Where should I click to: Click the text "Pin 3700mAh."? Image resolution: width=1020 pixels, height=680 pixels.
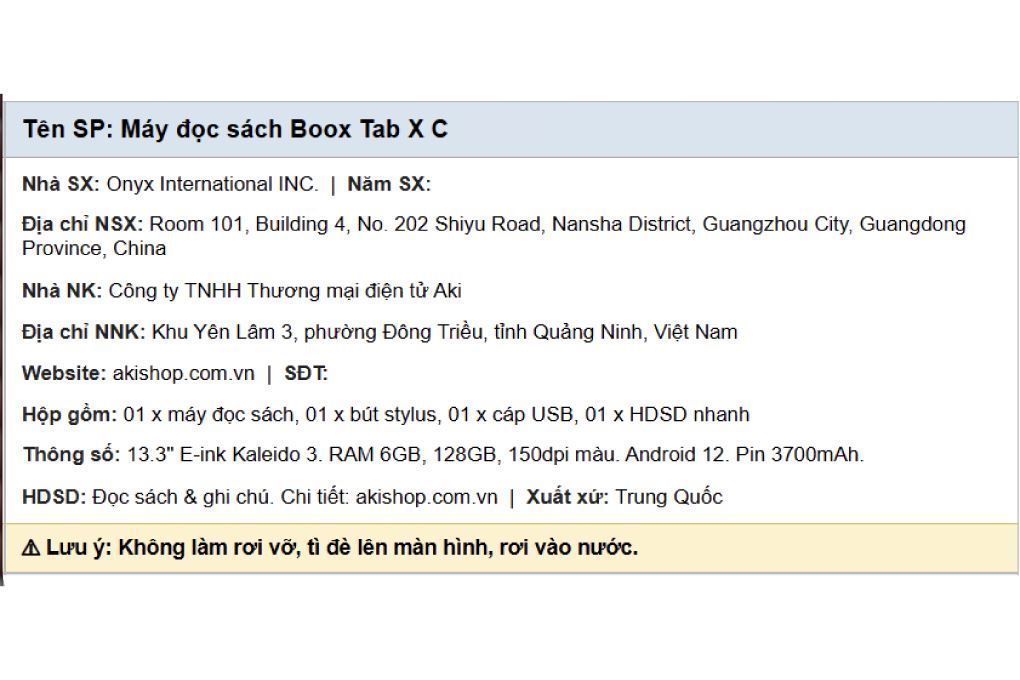point(799,454)
